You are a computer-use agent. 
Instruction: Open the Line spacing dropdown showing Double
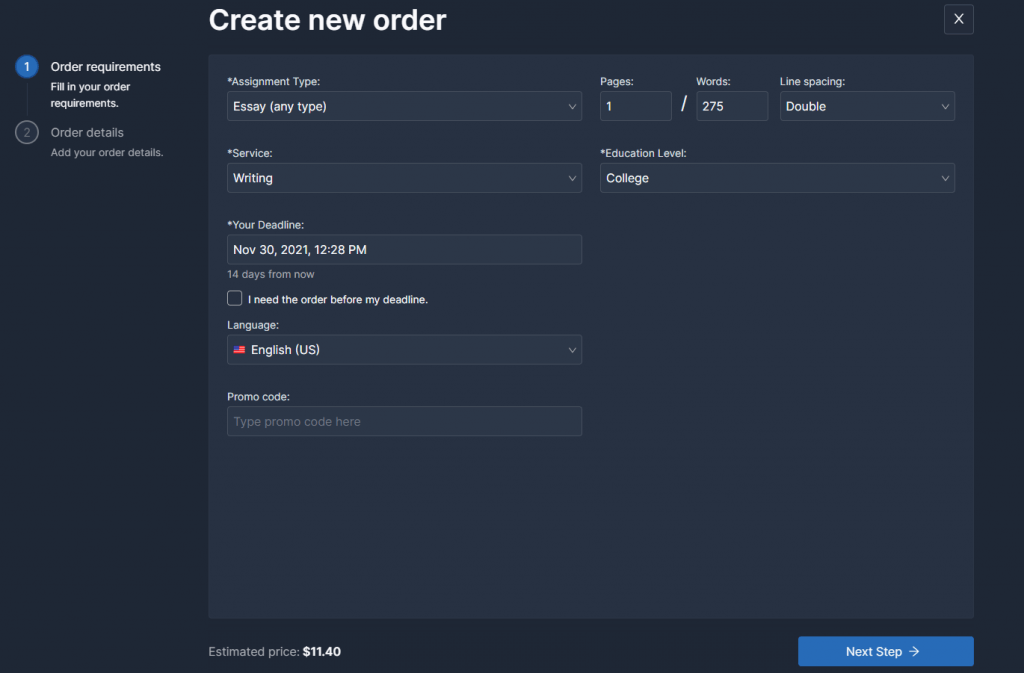pos(866,106)
